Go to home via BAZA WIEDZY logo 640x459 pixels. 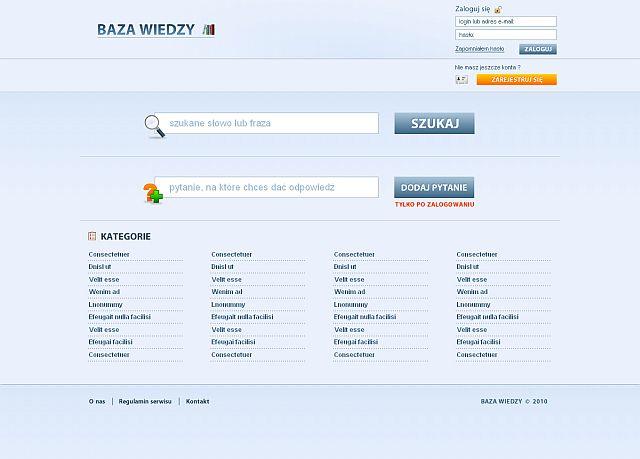click(146, 29)
